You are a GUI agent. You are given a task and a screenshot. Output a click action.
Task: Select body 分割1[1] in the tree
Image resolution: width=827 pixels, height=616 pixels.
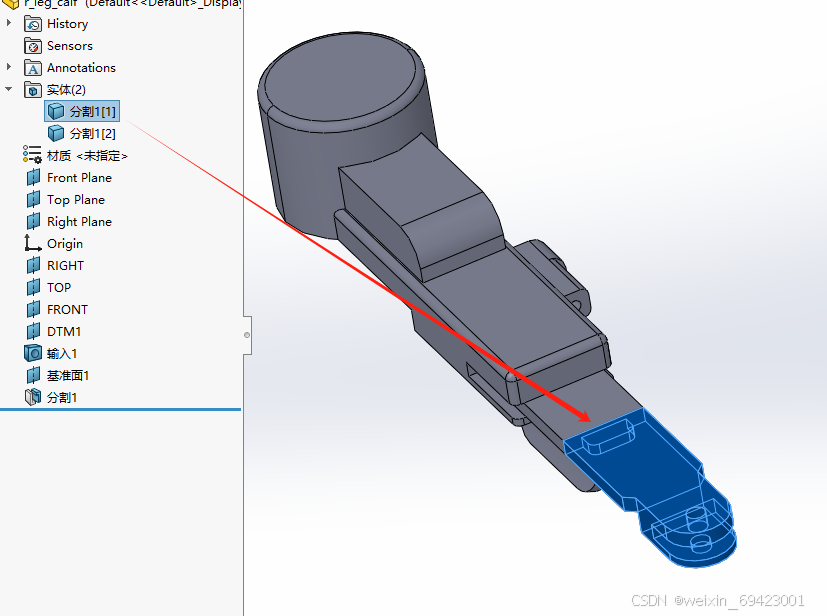pyautogui.click(x=93, y=112)
